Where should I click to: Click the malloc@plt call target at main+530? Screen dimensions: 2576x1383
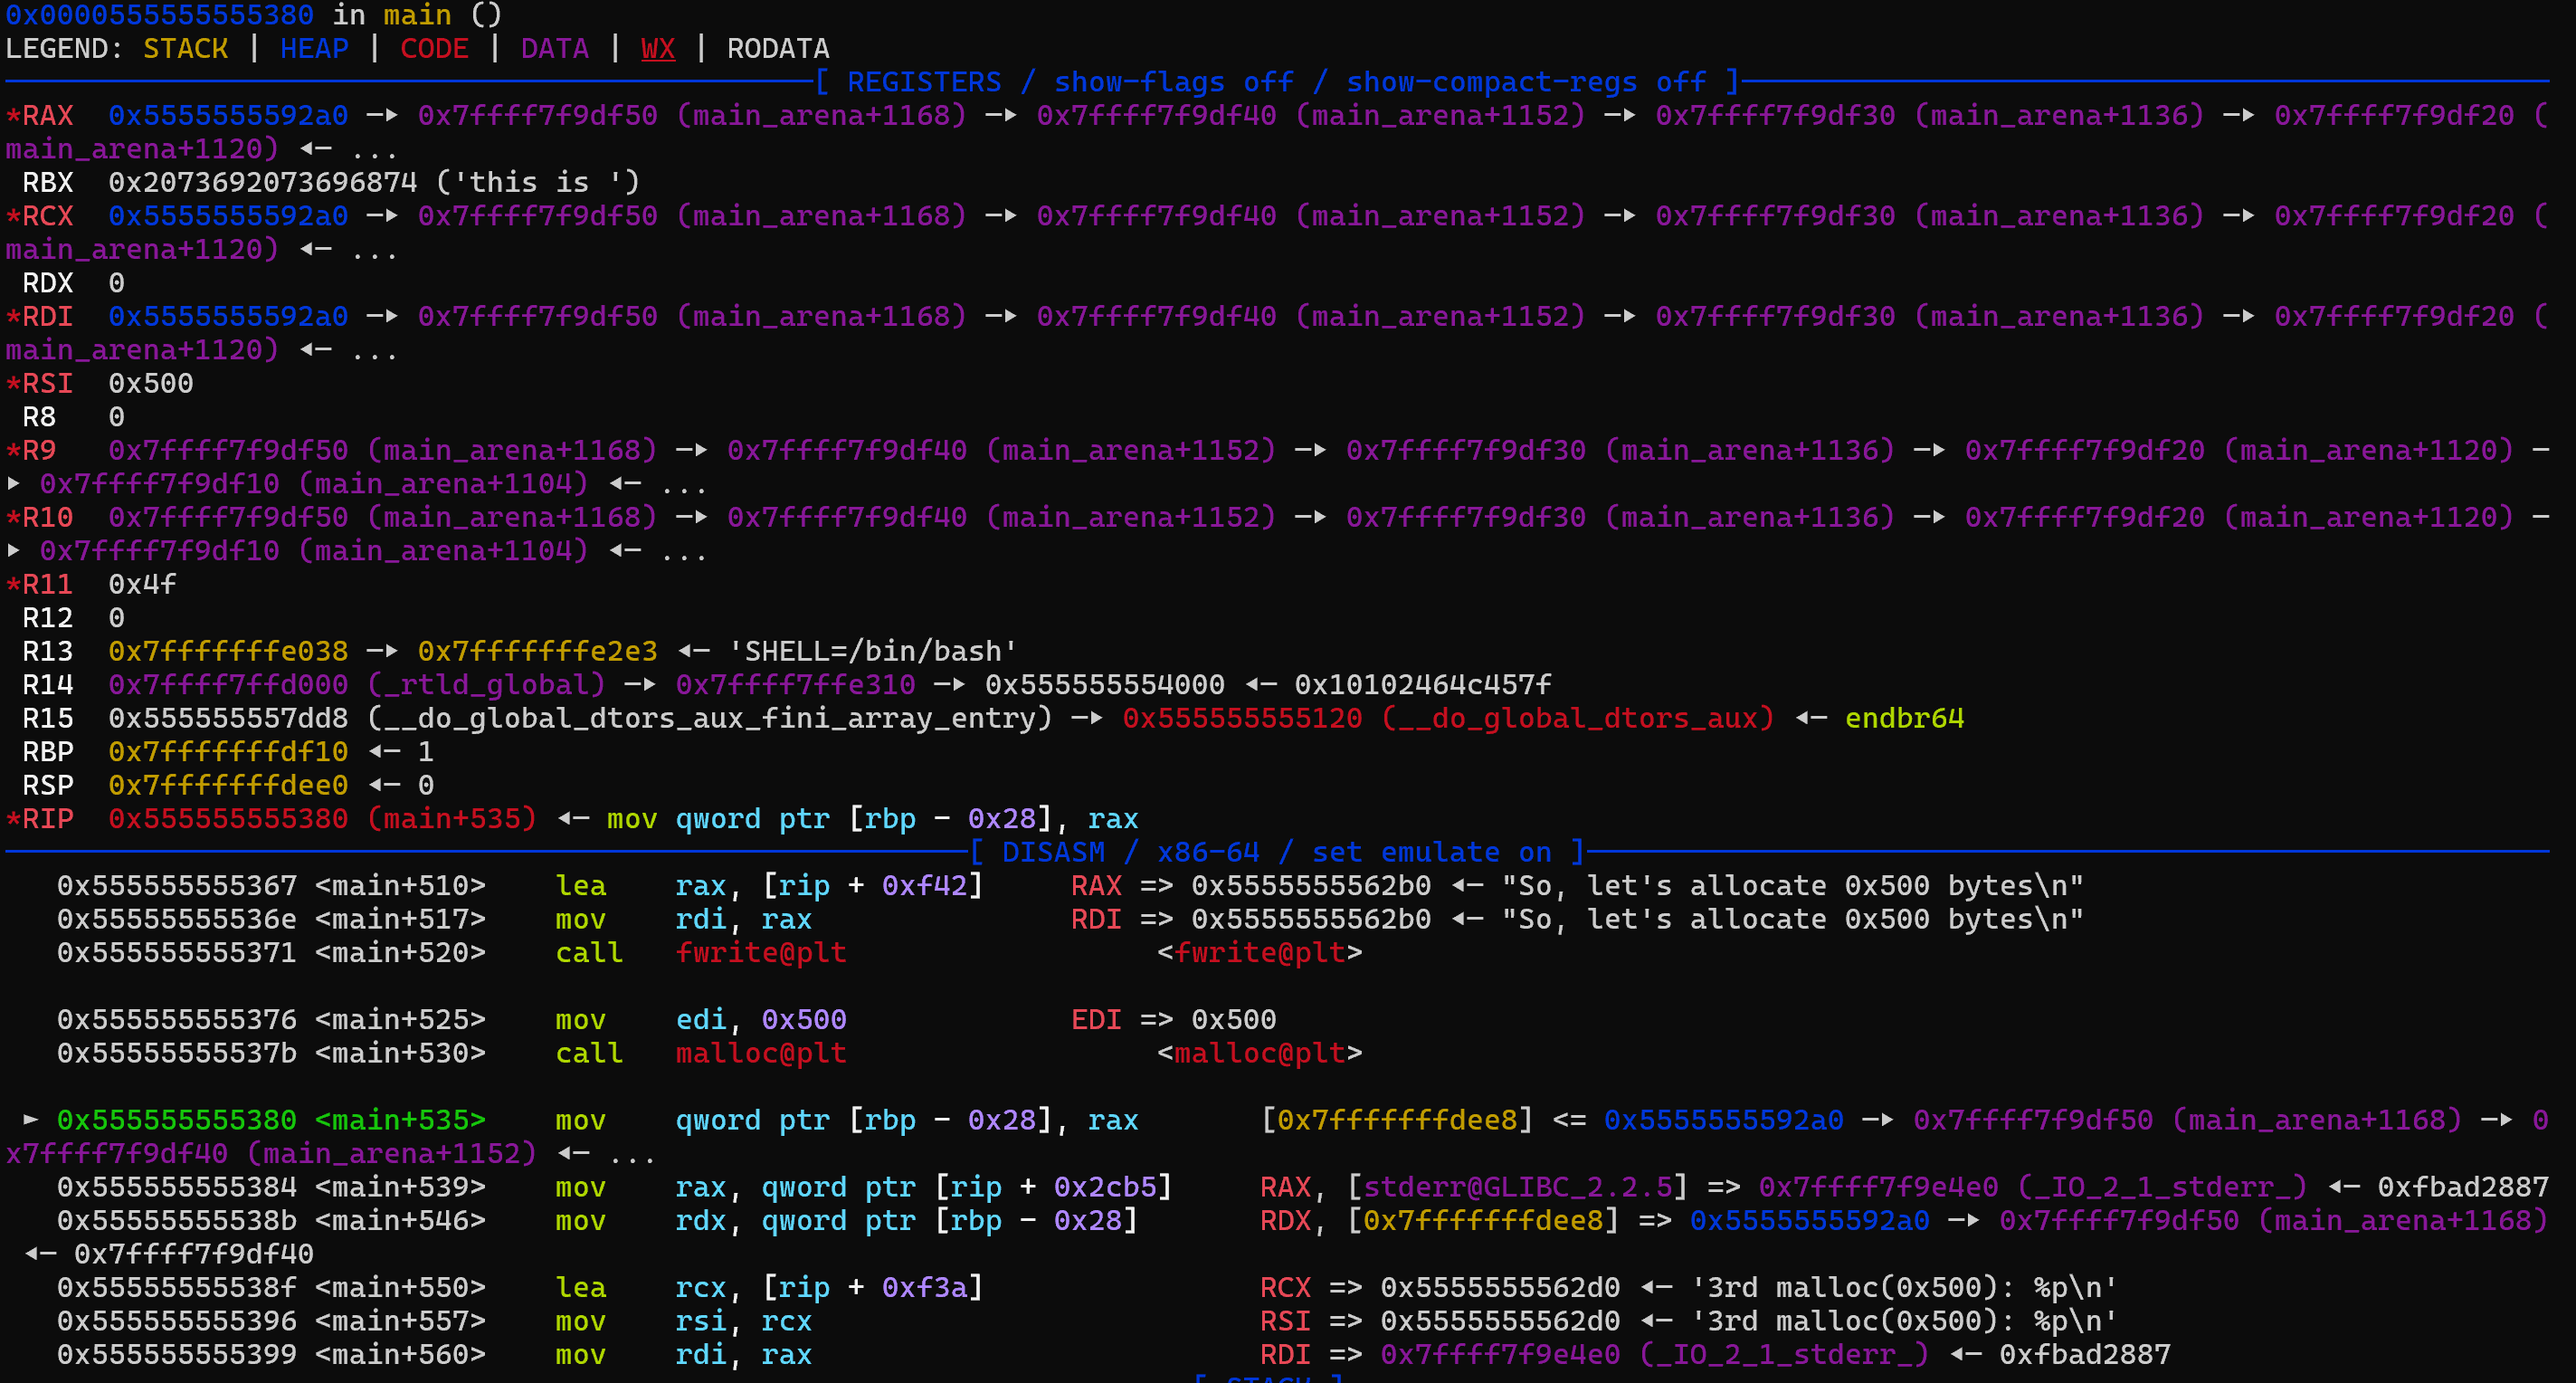coord(760,1053)
